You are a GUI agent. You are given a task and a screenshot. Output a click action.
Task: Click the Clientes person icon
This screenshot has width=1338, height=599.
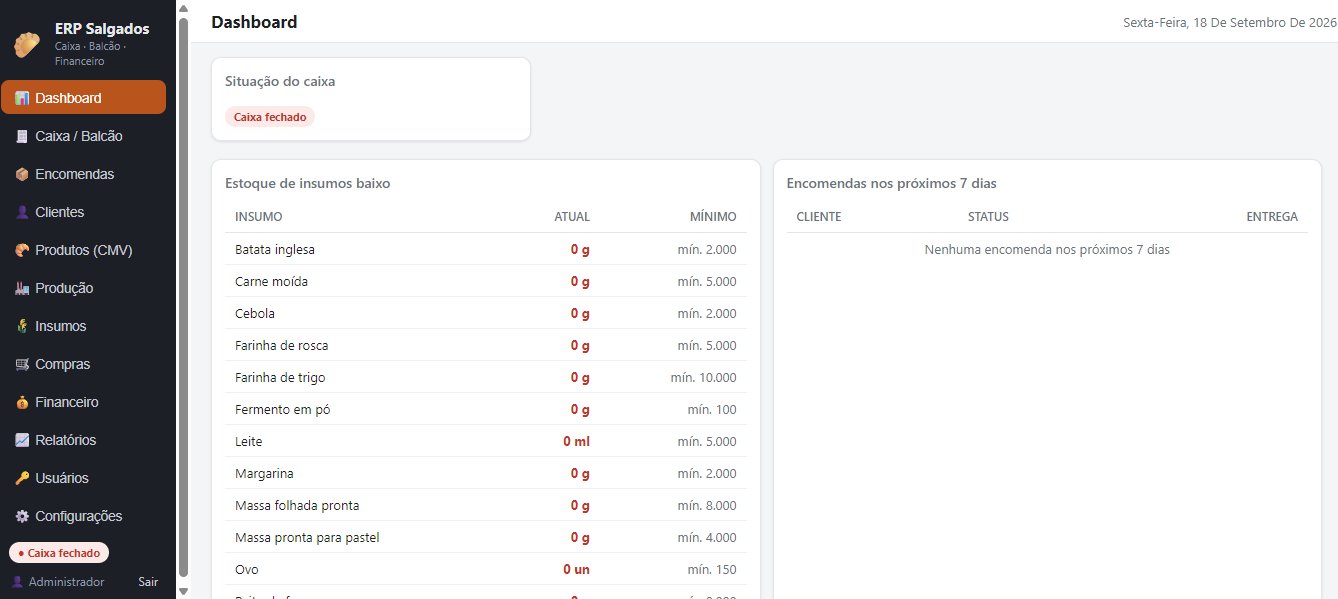pos(22,212)
